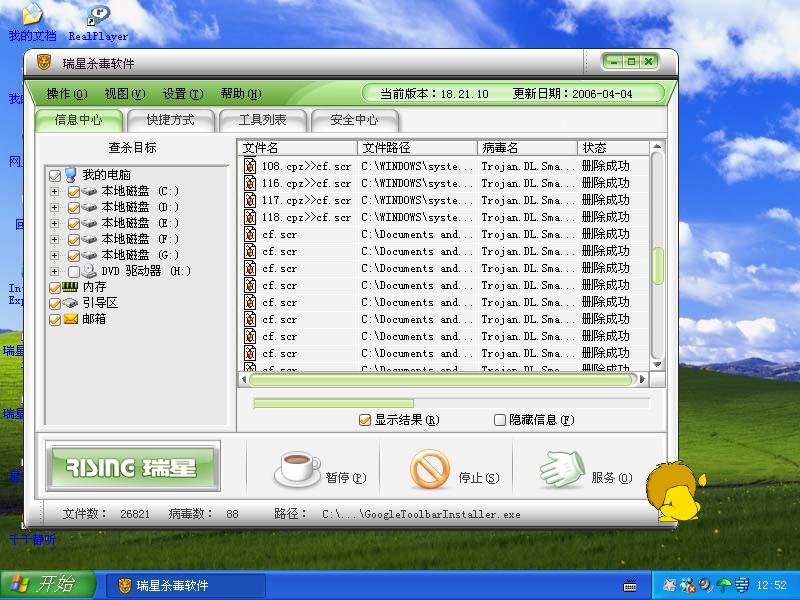Click the virus file icon for 108.cpz>>cf.scr
The image size is (800, 600).
(250, 166)
